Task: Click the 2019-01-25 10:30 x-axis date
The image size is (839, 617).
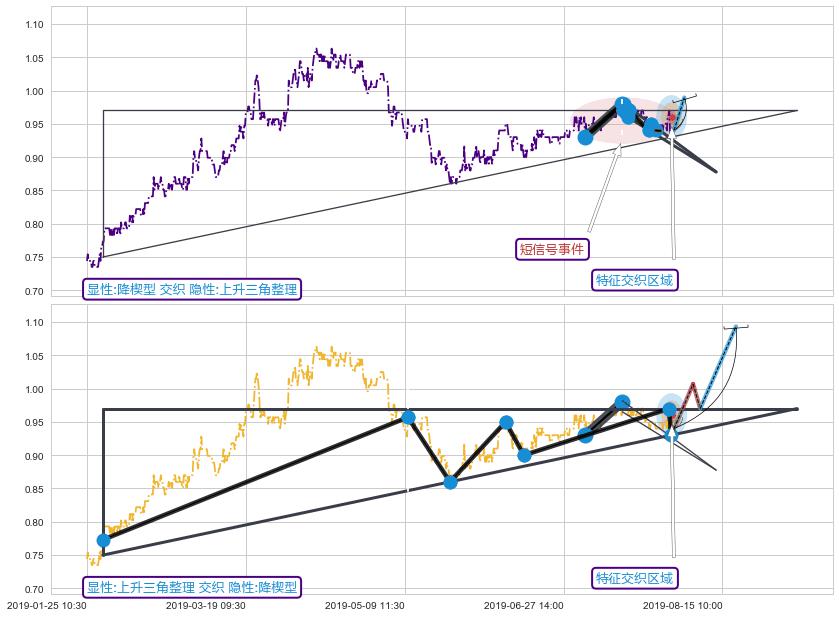Action: [x=46, y=605]
